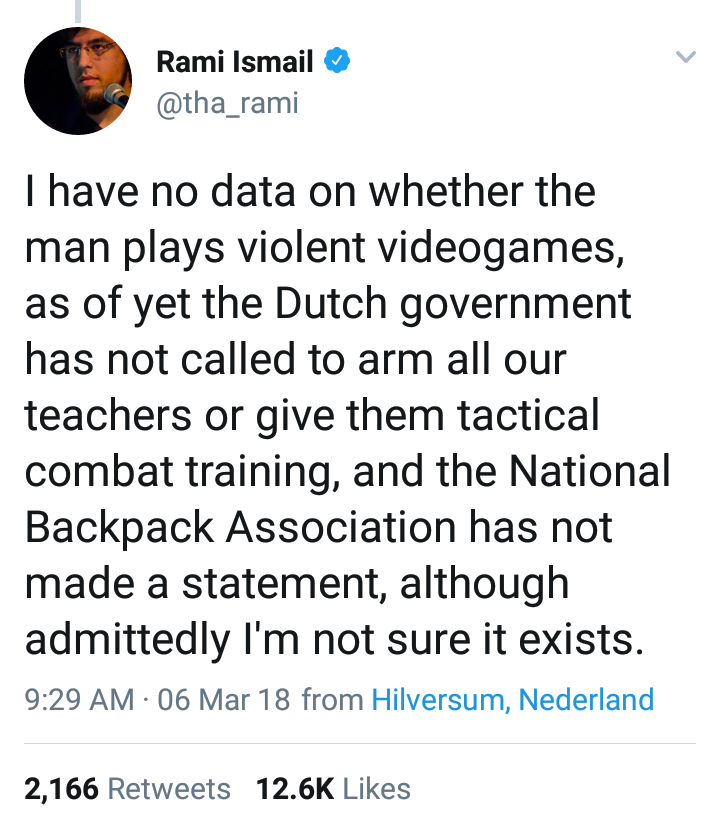Image resolution: width=720 pixels, height=830 pixels.
Task: Click the thread connector line above avatar
Action: coord(78,10)
